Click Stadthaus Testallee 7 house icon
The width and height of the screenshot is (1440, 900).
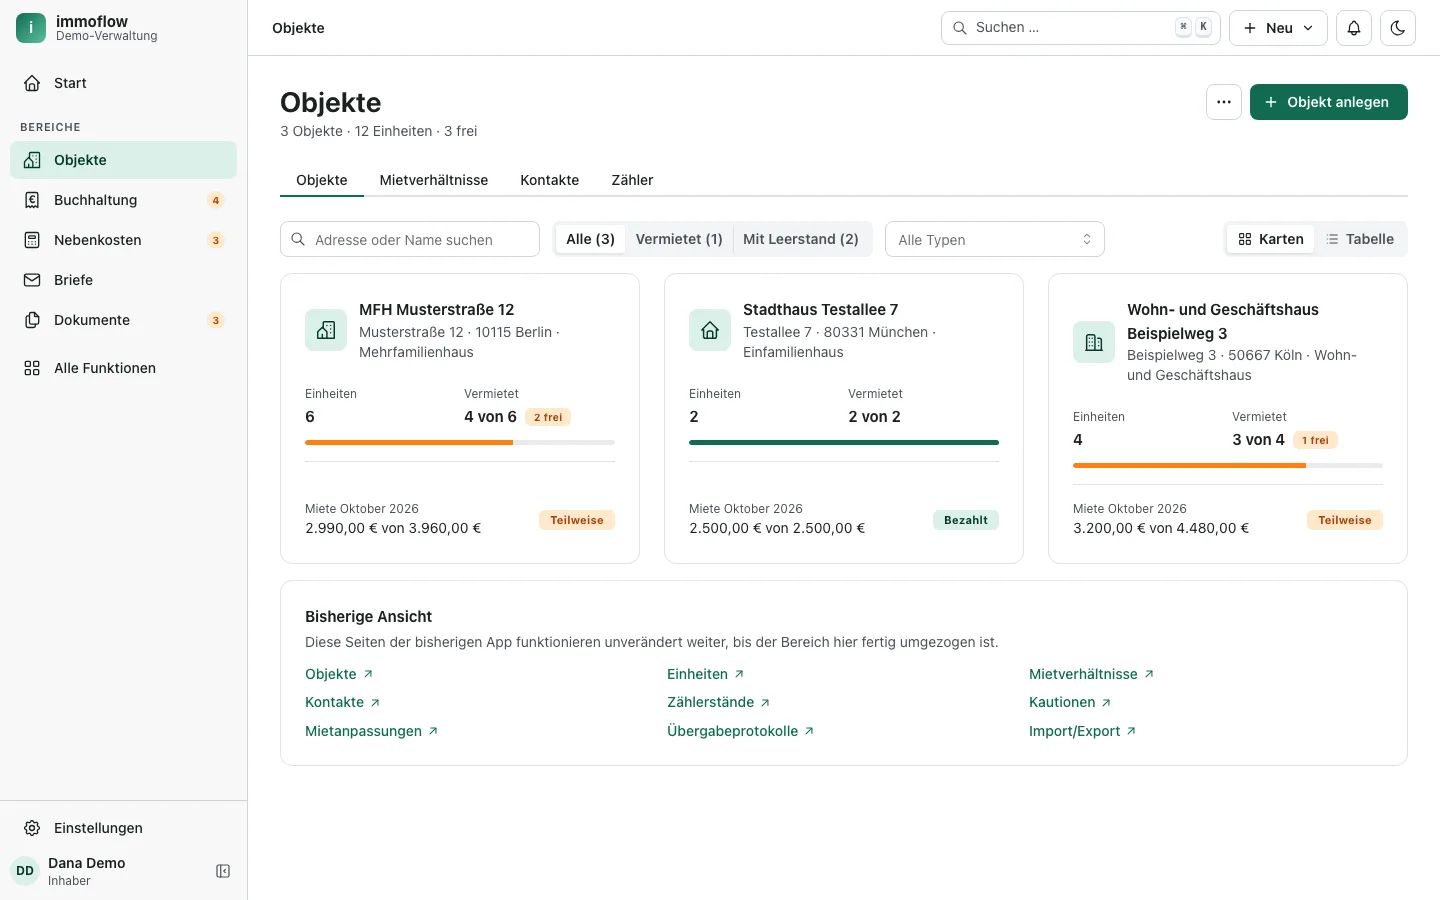710,330
